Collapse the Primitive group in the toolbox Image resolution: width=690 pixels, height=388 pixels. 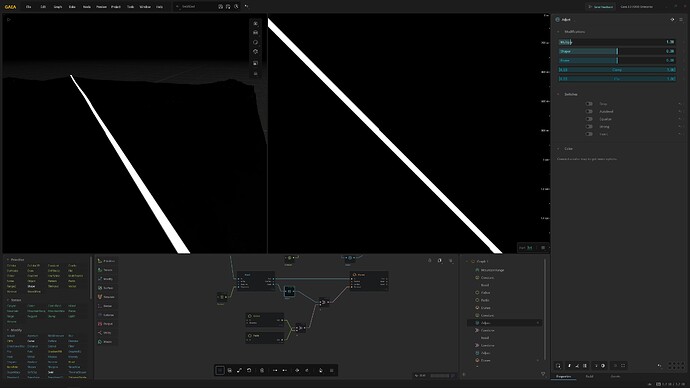click(8, 260)
